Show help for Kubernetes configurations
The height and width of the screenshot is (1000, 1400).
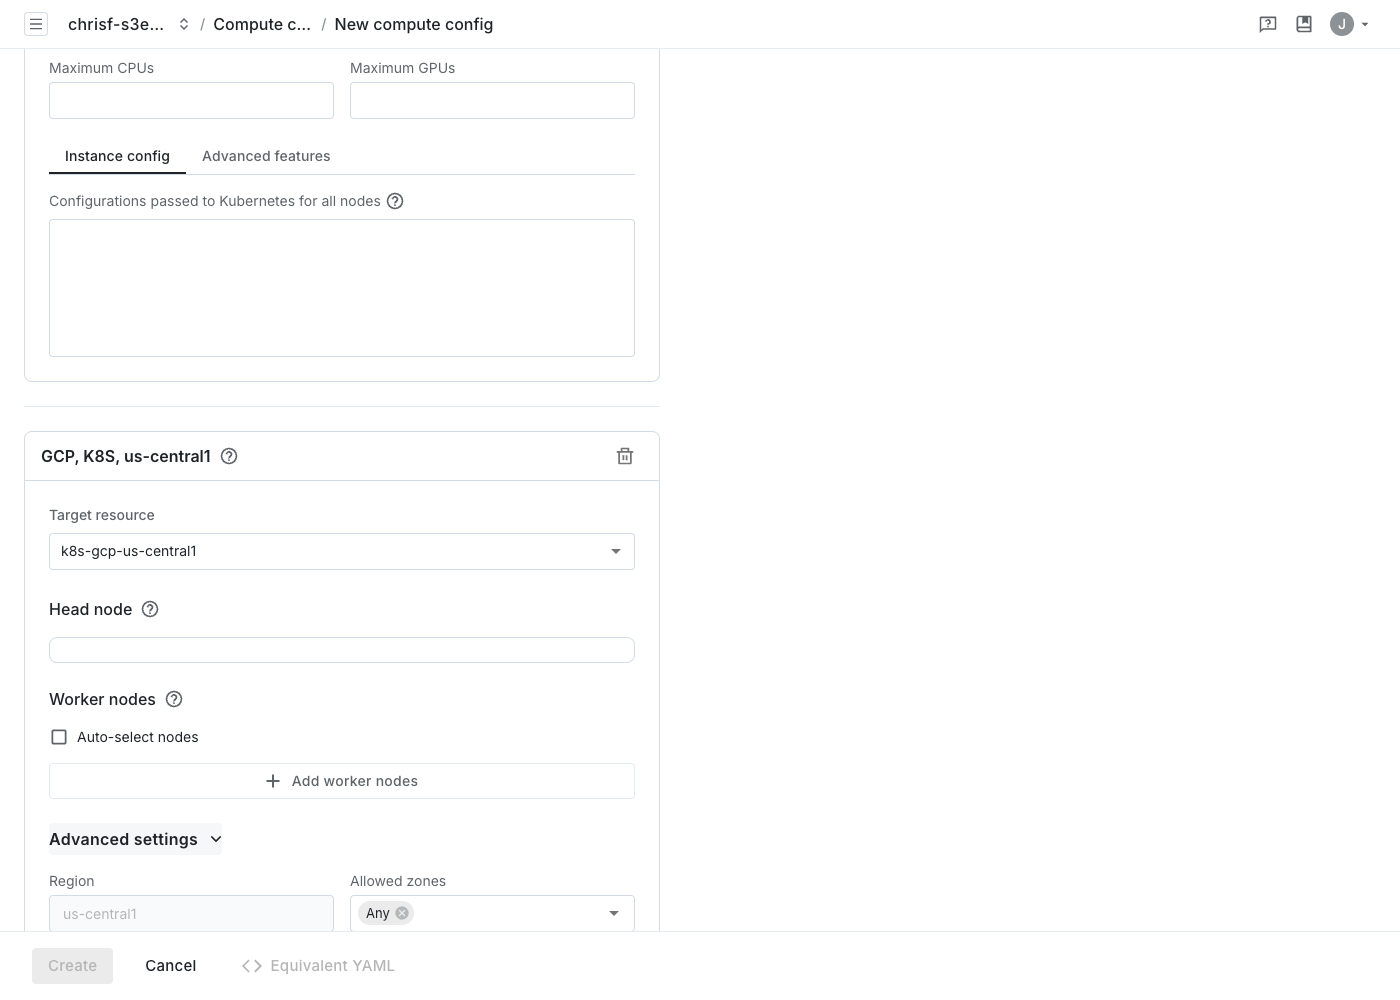[395, 201]
